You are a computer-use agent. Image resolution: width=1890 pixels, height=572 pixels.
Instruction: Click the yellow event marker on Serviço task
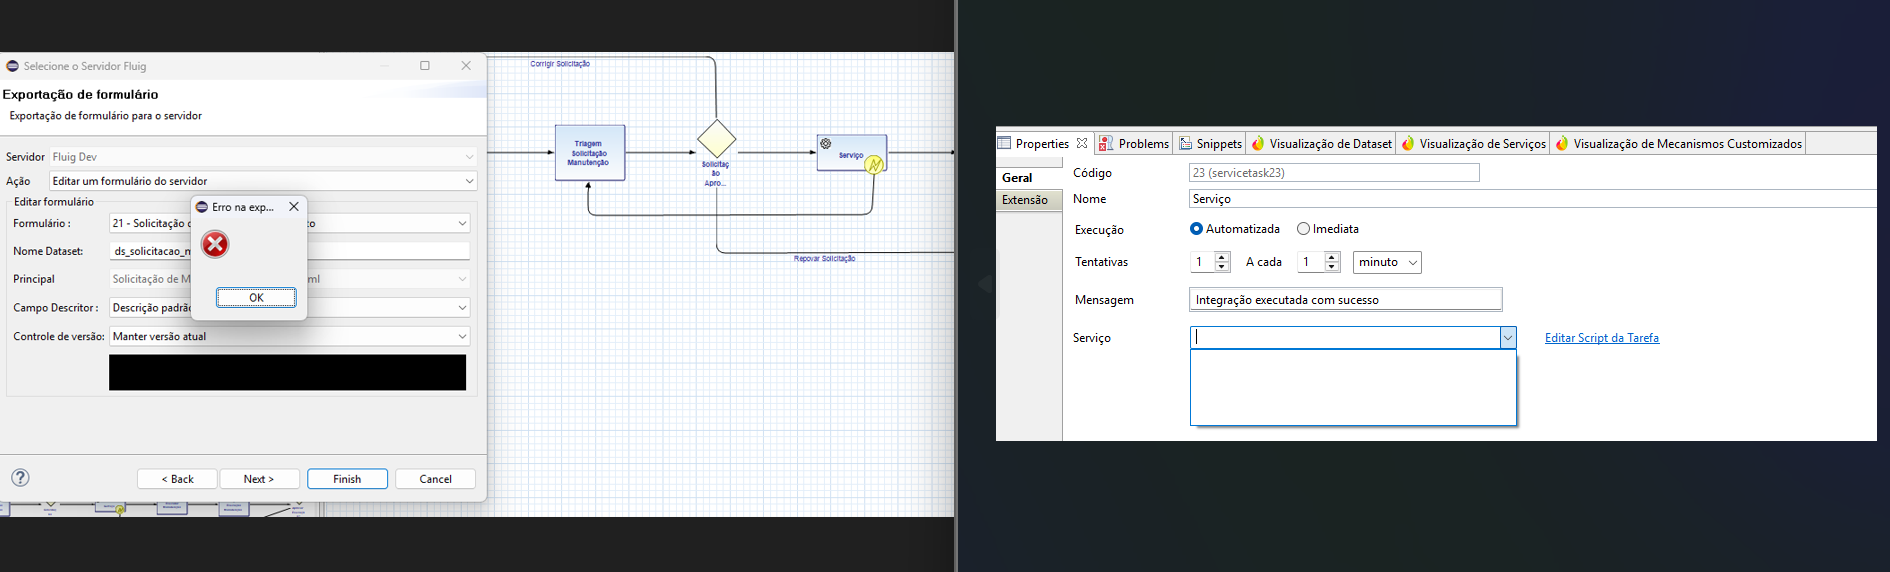pyautogui.click(x=875, y=165)
